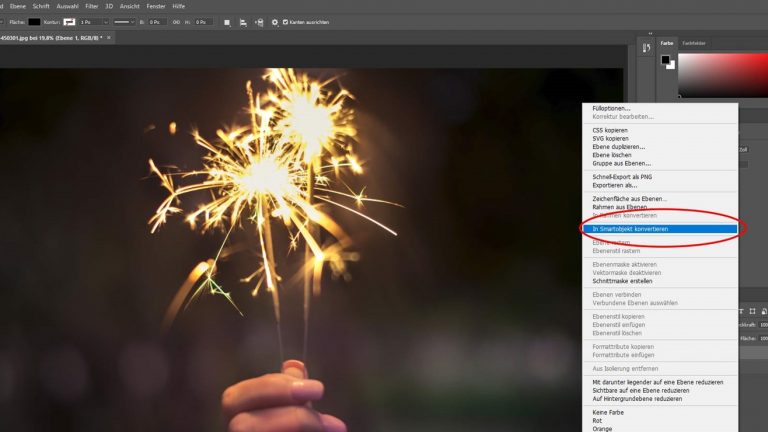This screenshot has height=432, width=768.
Task: Click the foreground color square in Farbe panel
Action: coord(665,60)
